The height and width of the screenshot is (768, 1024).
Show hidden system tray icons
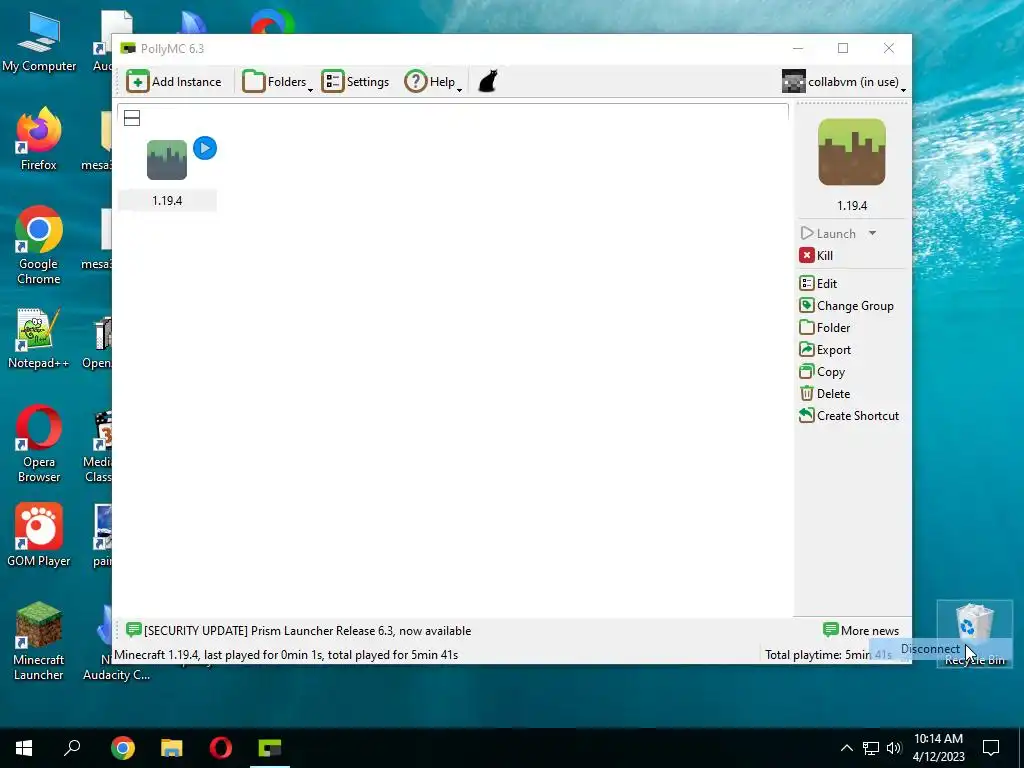coord(846,748)
